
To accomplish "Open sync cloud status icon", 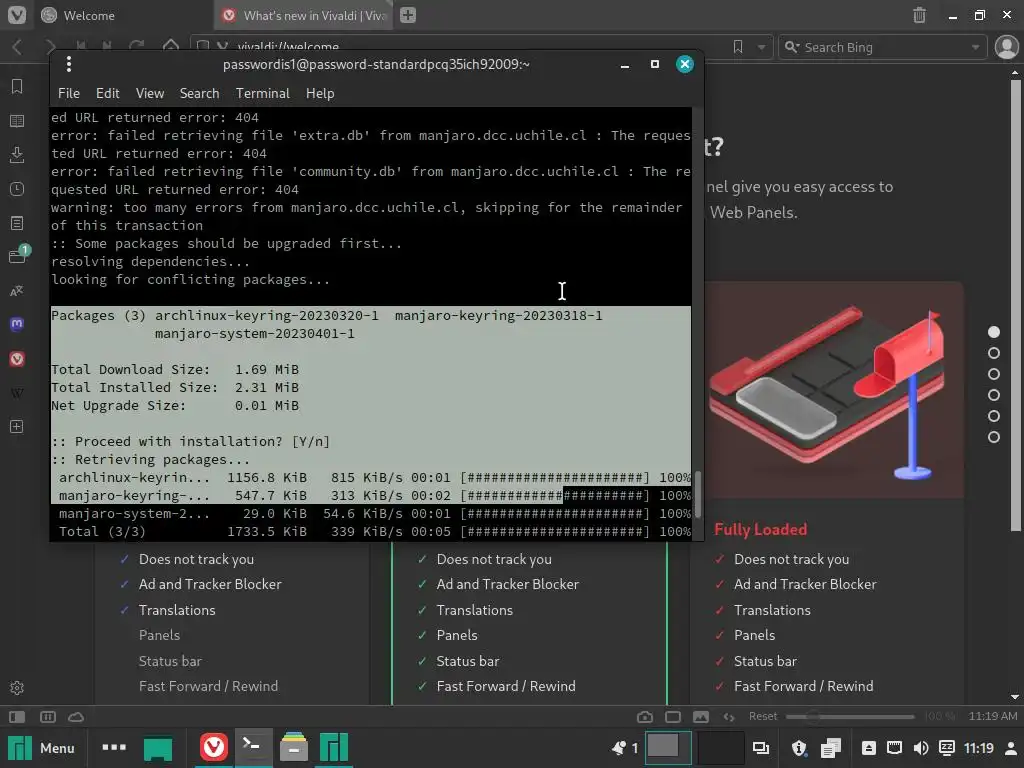I will coord(76,717).
